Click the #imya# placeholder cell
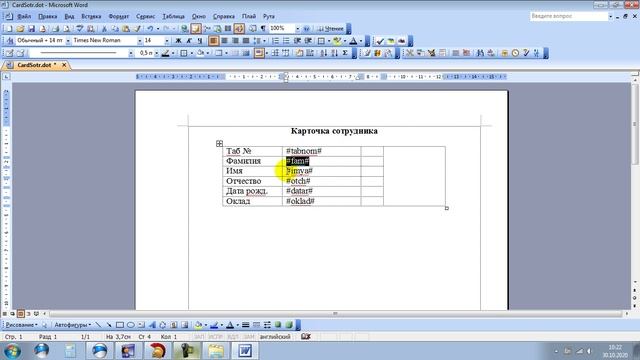Image resolution: width=640 pixels, height=360 pixels. coord(321,171)
